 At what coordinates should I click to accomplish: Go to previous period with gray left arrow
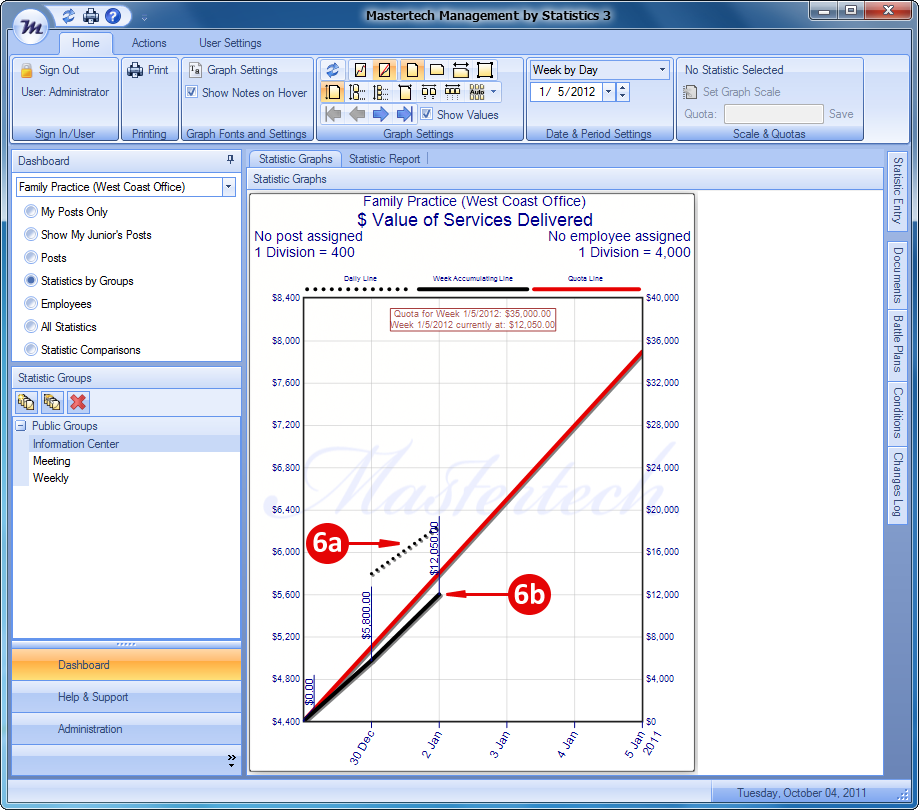click(356, 114)
